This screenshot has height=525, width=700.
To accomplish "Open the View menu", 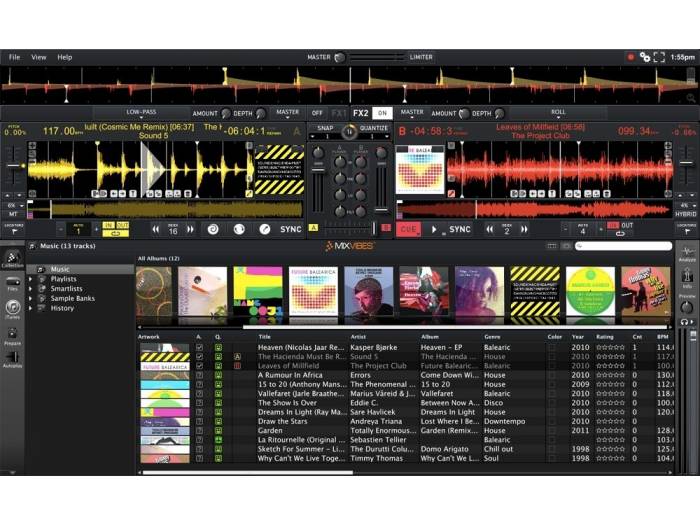I will click(x=39, y=57).
